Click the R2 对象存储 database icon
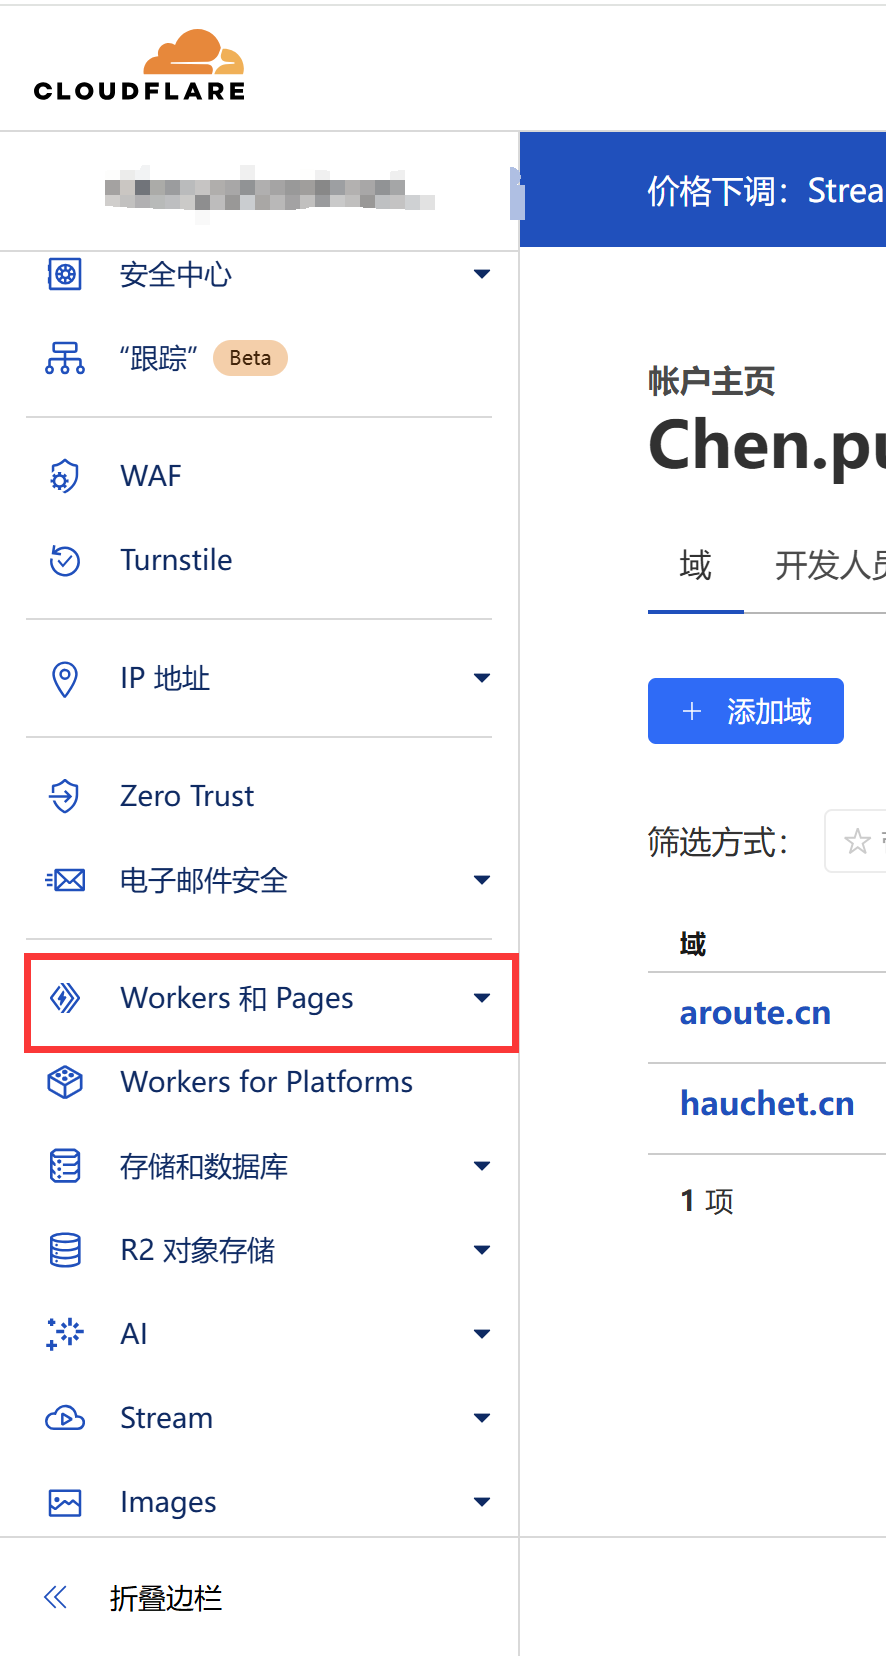This screenshot has width=886, height=1656. 65,1250
